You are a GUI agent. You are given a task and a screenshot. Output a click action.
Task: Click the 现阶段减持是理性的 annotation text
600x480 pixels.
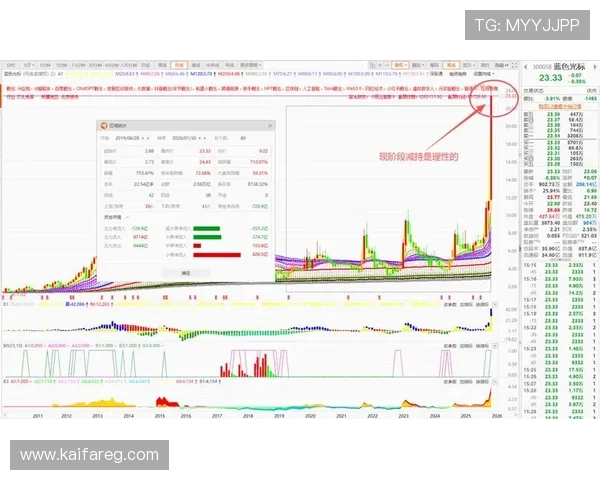coord(418,156)
